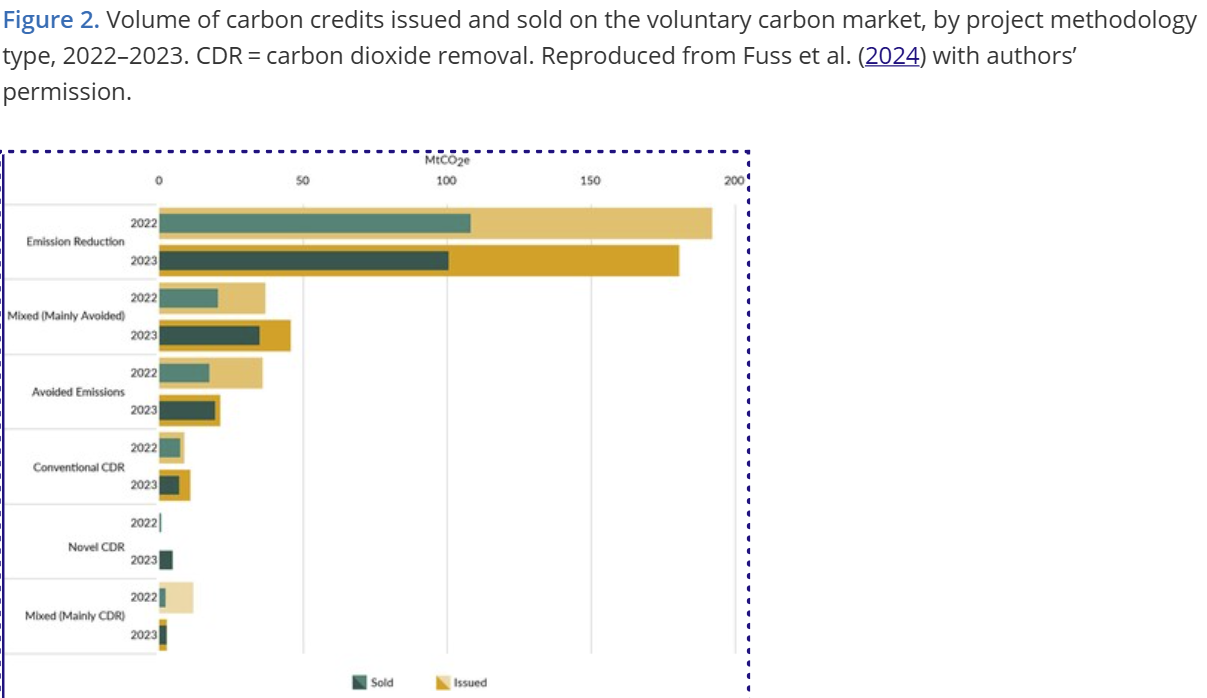Select the Mixed (Mainly Avoided) category label
The image size is (1207, 698).
(x=66, y=316)
